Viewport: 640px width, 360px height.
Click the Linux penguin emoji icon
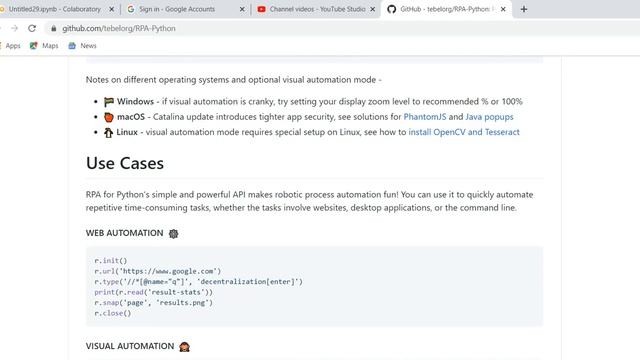click(108, 133)
